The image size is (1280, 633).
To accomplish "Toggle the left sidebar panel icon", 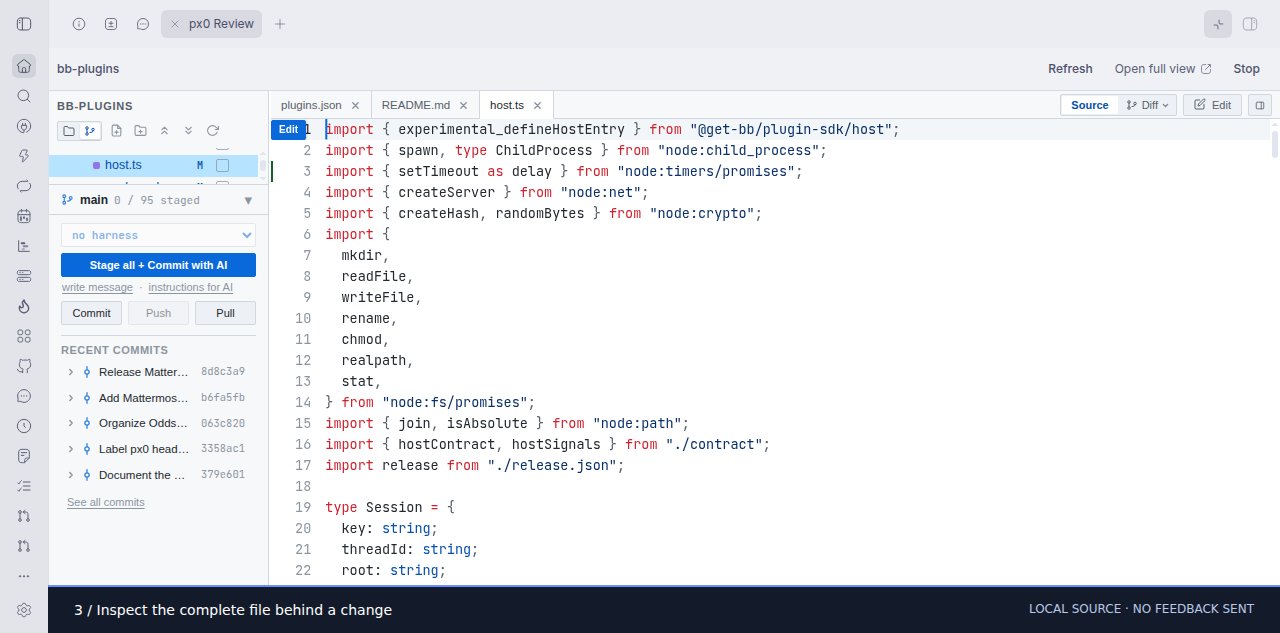I will 24,23.
